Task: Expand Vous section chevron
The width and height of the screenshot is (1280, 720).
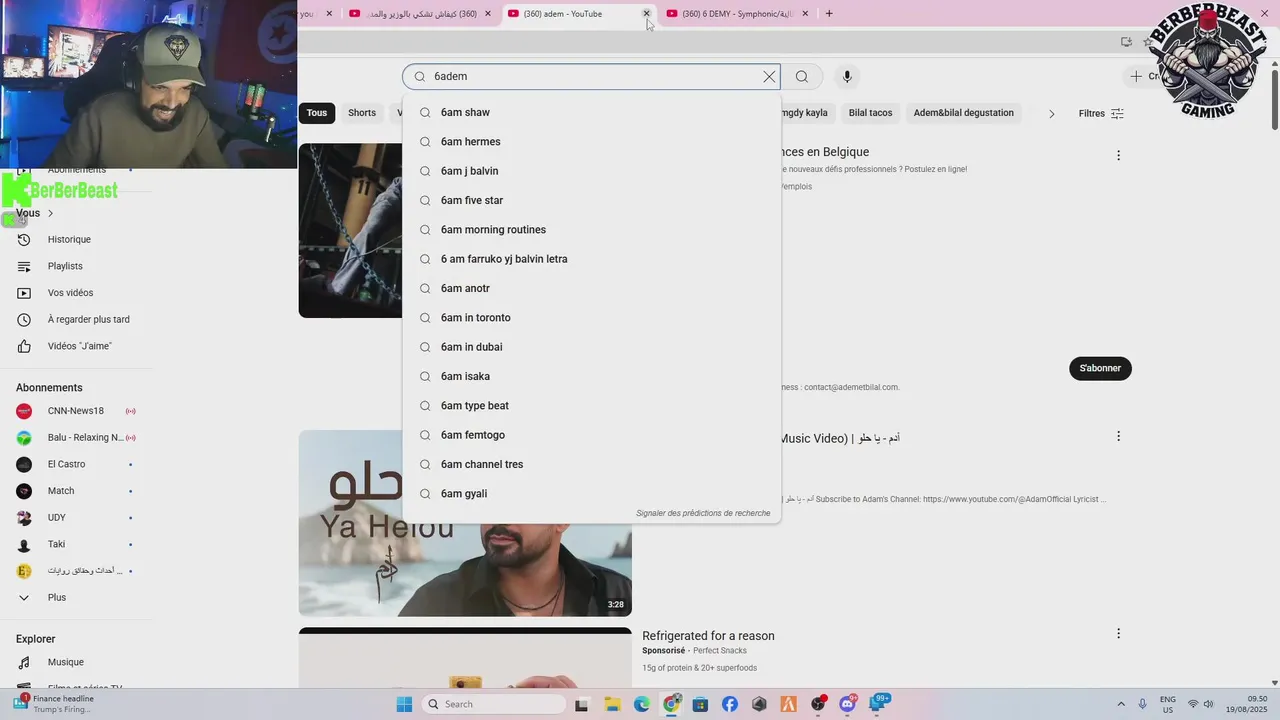Action: coord(50,213)
